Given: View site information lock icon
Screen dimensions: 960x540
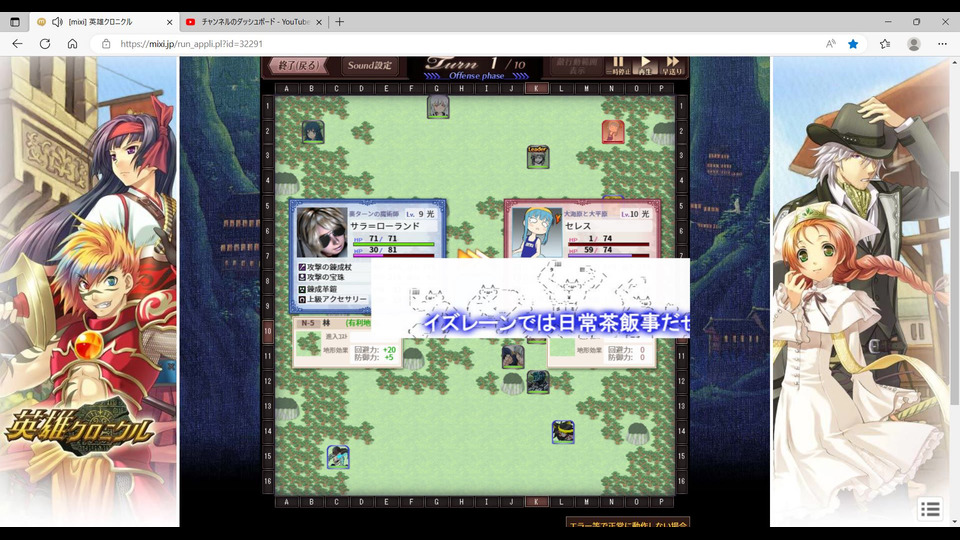Looking at the screenshot, I should [x=106, y=44].
